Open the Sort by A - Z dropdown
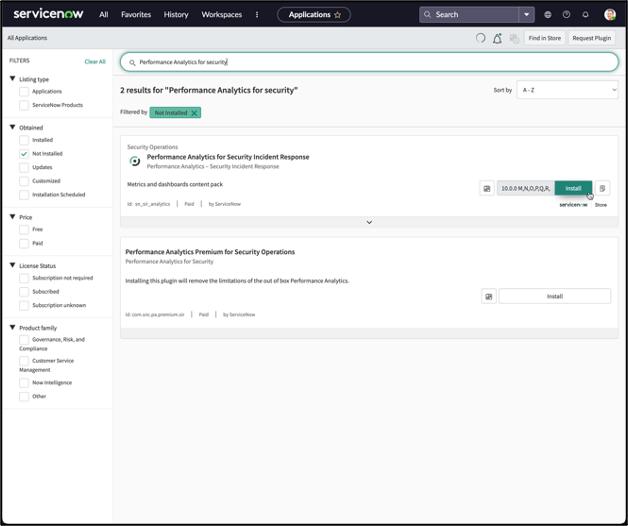The height and width of the screenshot is (526, 628). 567,90
